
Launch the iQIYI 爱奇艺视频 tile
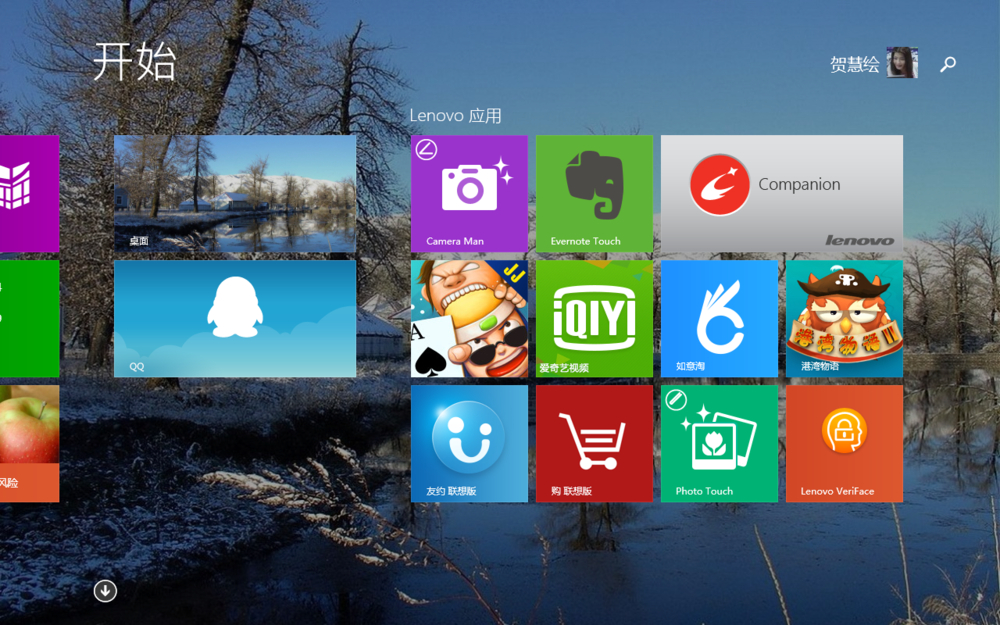coord(594,318)
